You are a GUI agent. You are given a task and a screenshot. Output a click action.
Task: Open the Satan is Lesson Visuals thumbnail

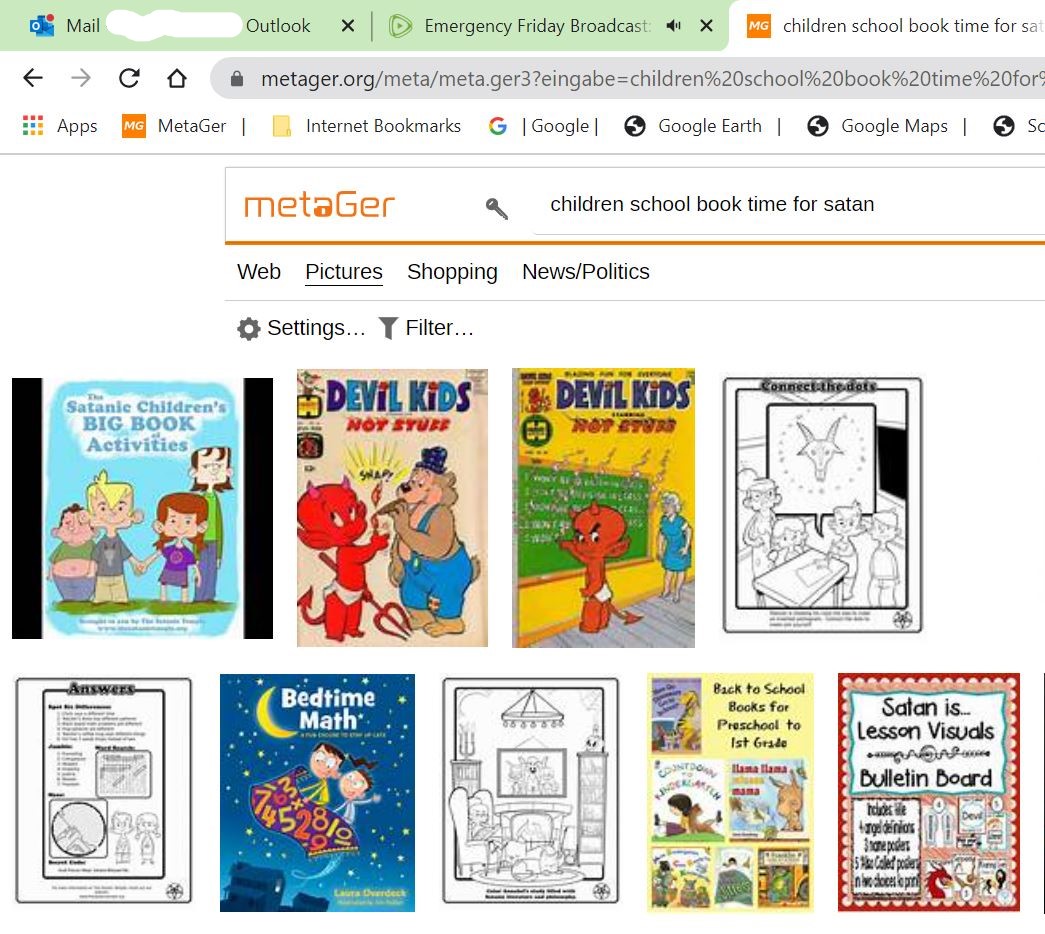928,792
